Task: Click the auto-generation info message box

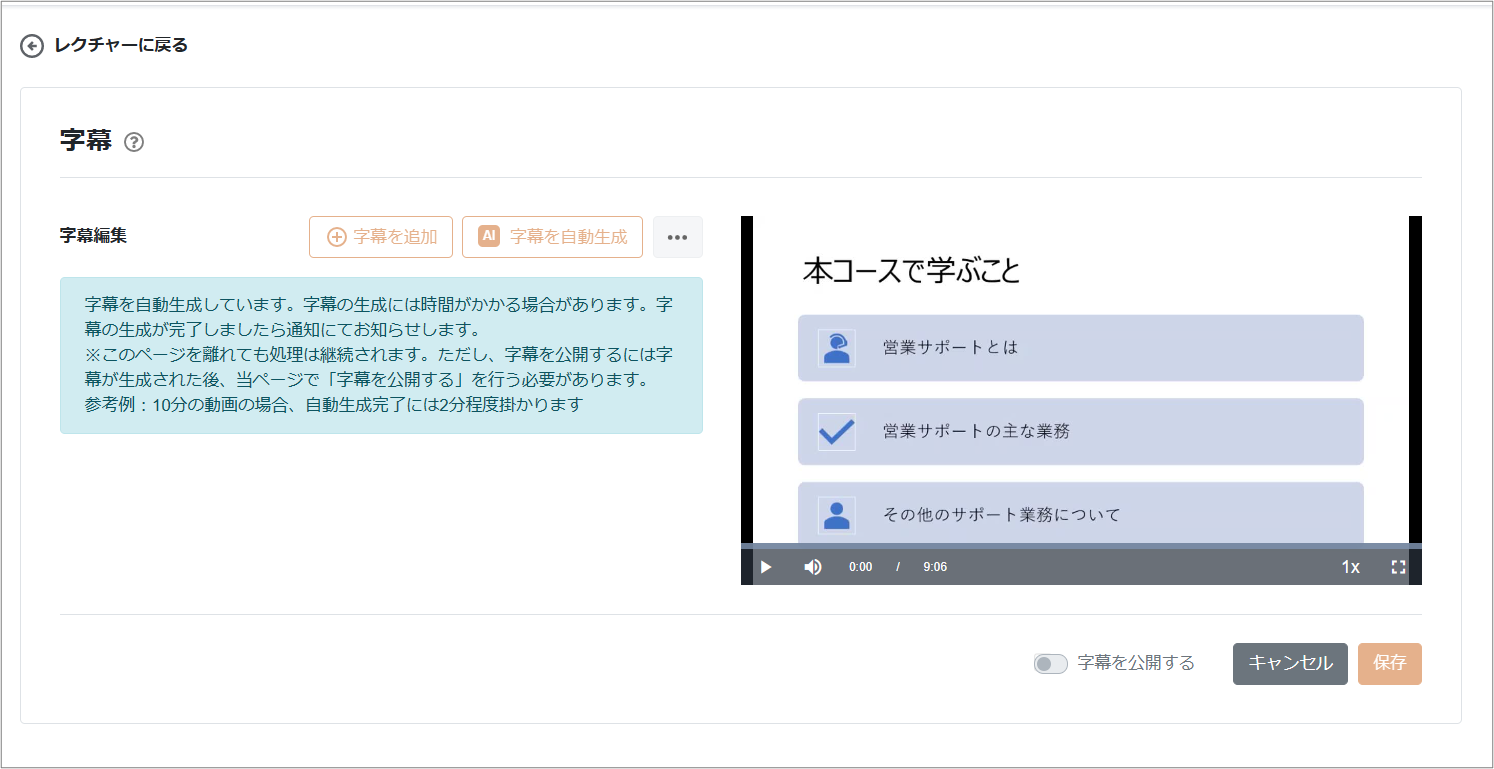Action: click(381, 355)
